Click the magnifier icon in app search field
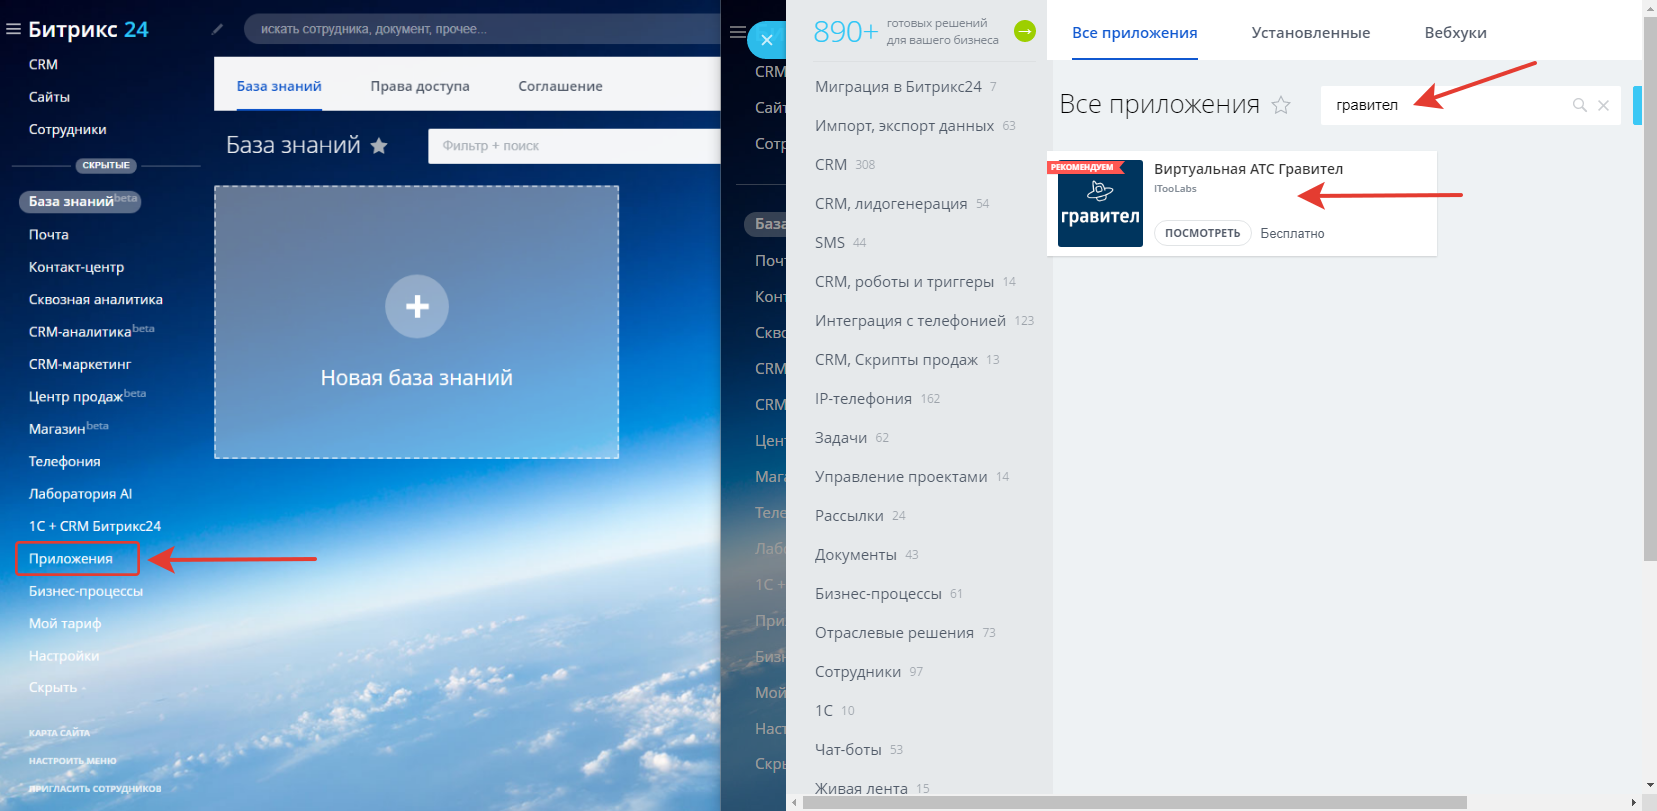The image size is (1657, 811). point(1580,105)
